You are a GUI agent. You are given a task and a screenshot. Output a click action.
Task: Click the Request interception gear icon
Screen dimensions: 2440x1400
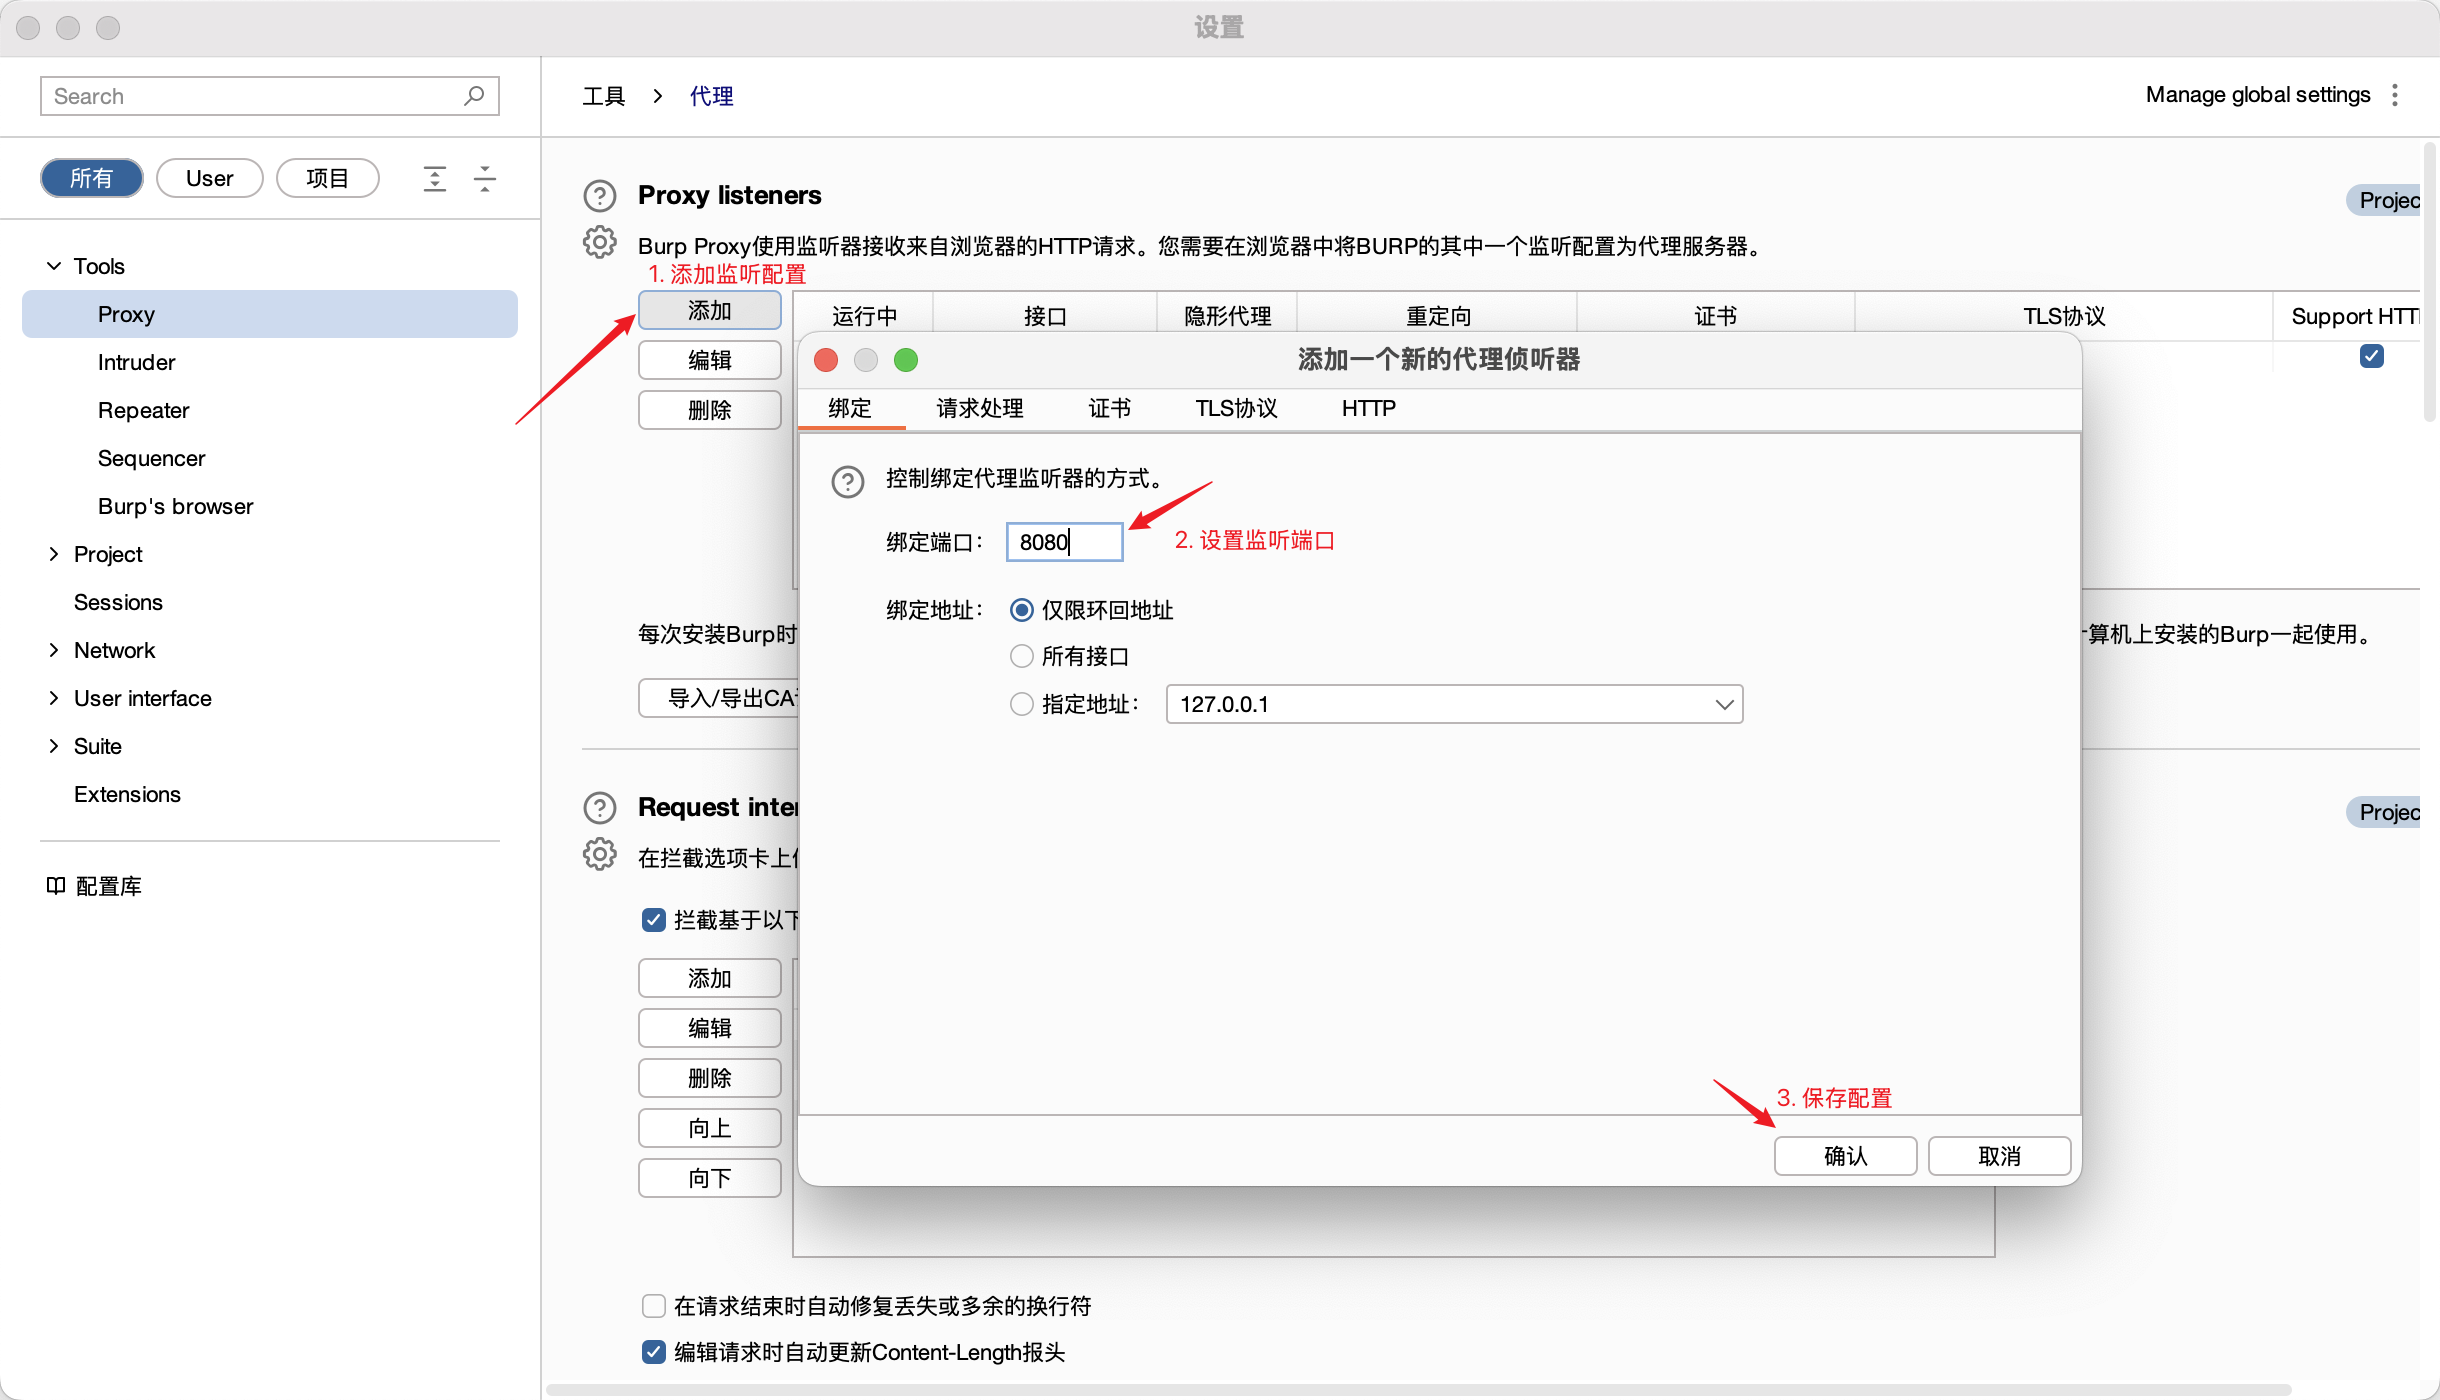599,855
